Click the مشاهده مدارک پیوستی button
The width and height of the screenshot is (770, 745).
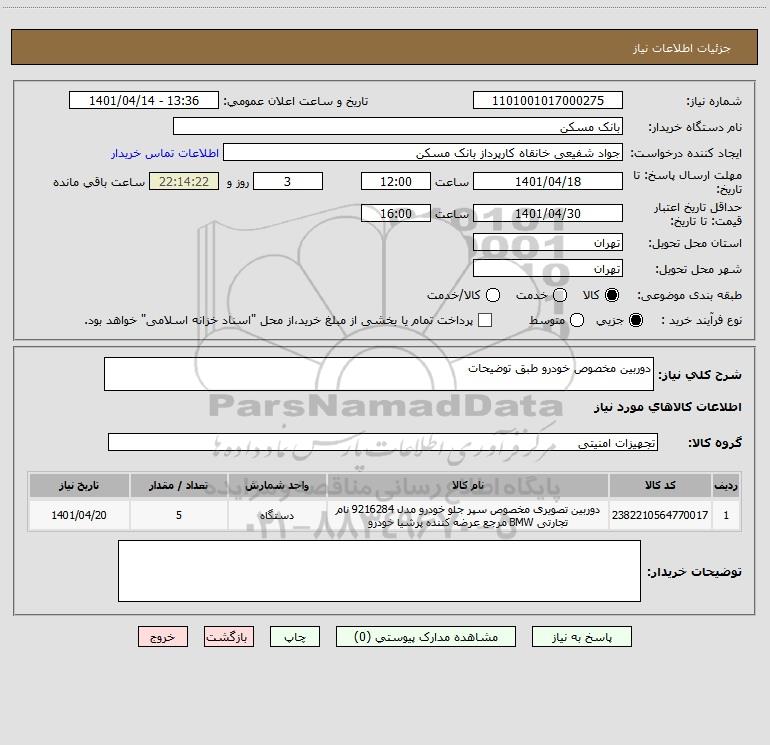coord(426,637)
